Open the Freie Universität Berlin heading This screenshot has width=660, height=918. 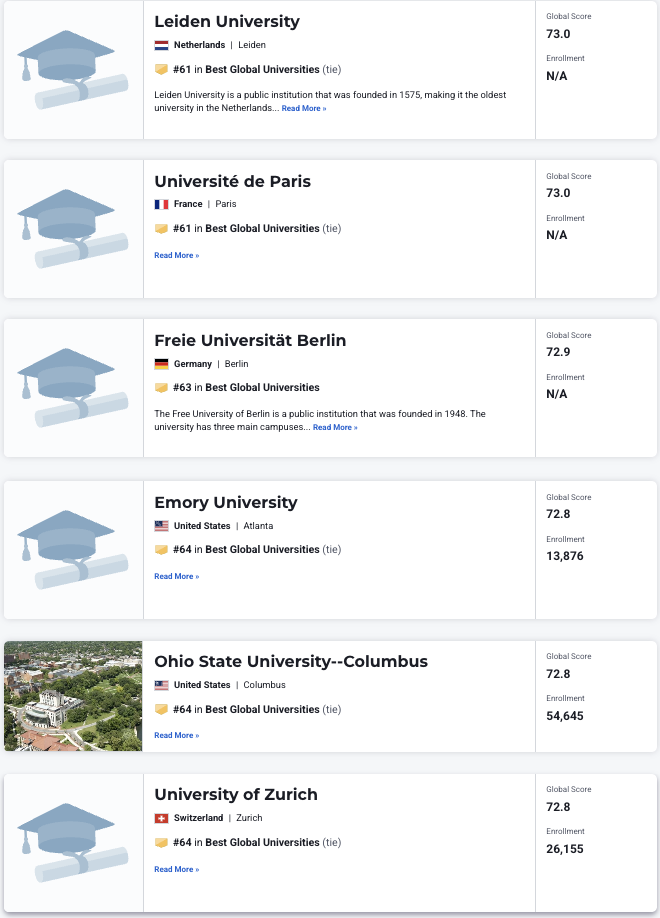tap(250, 340)
